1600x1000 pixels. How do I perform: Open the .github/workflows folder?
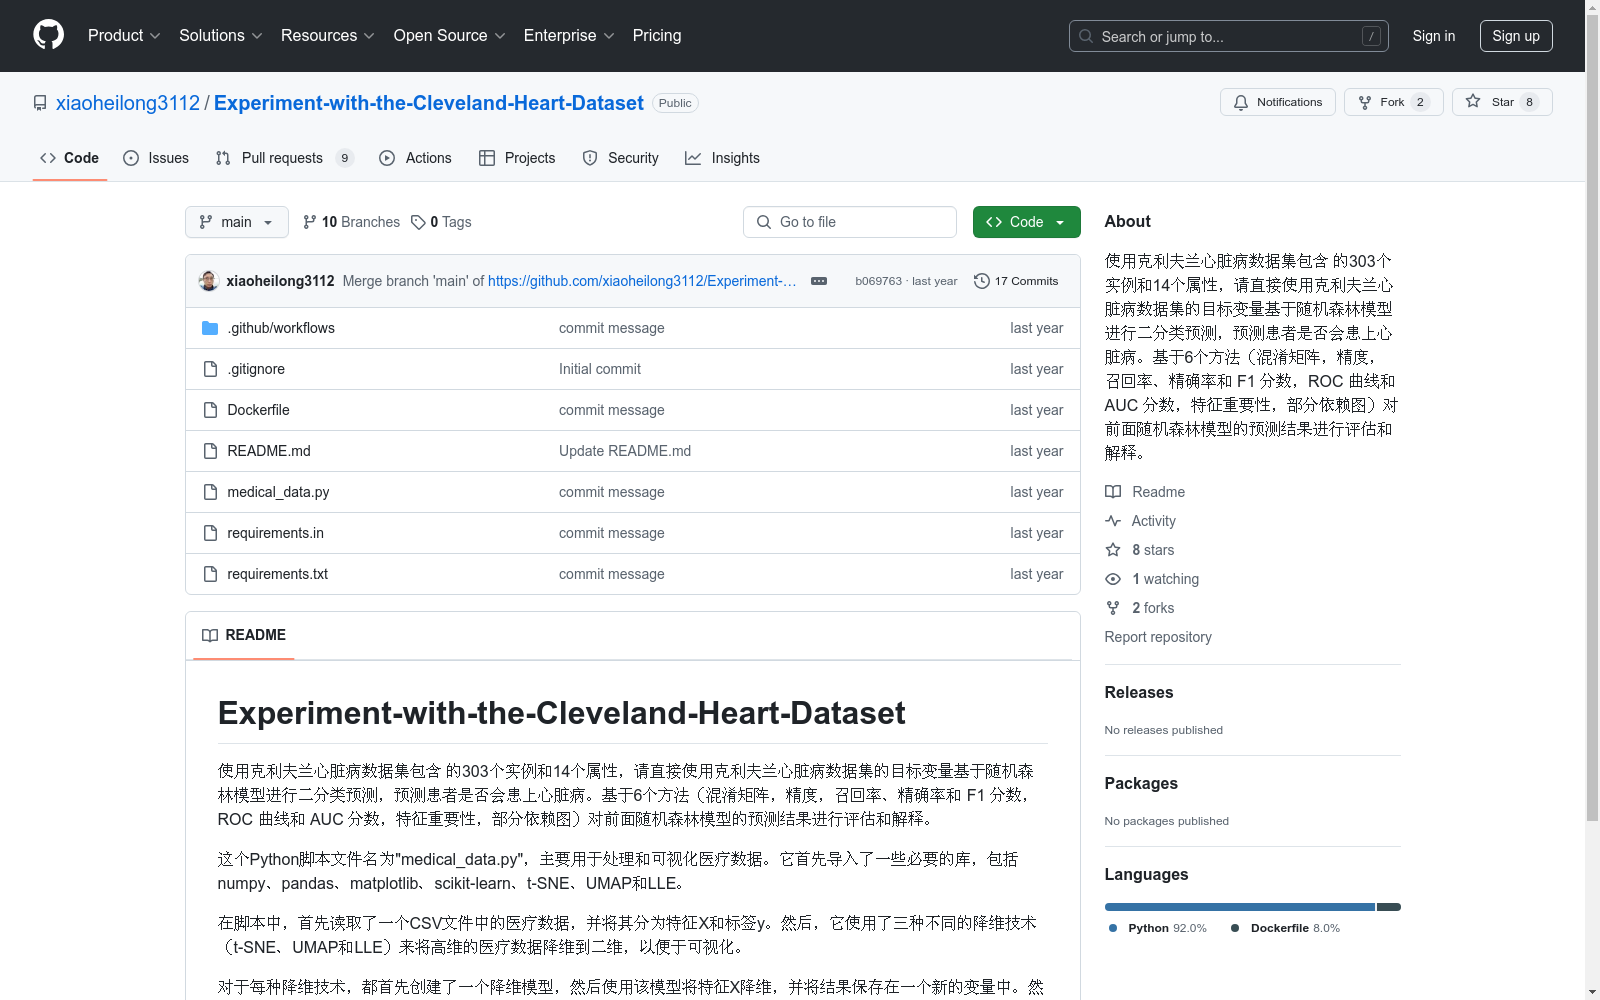281,328
